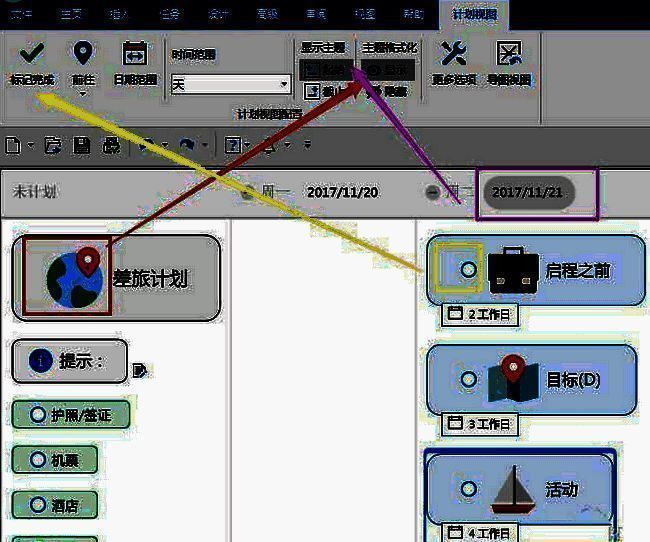Expand the dropdown arrow beside Undo icon
650x542 pixels.
(x=165, y=145)
